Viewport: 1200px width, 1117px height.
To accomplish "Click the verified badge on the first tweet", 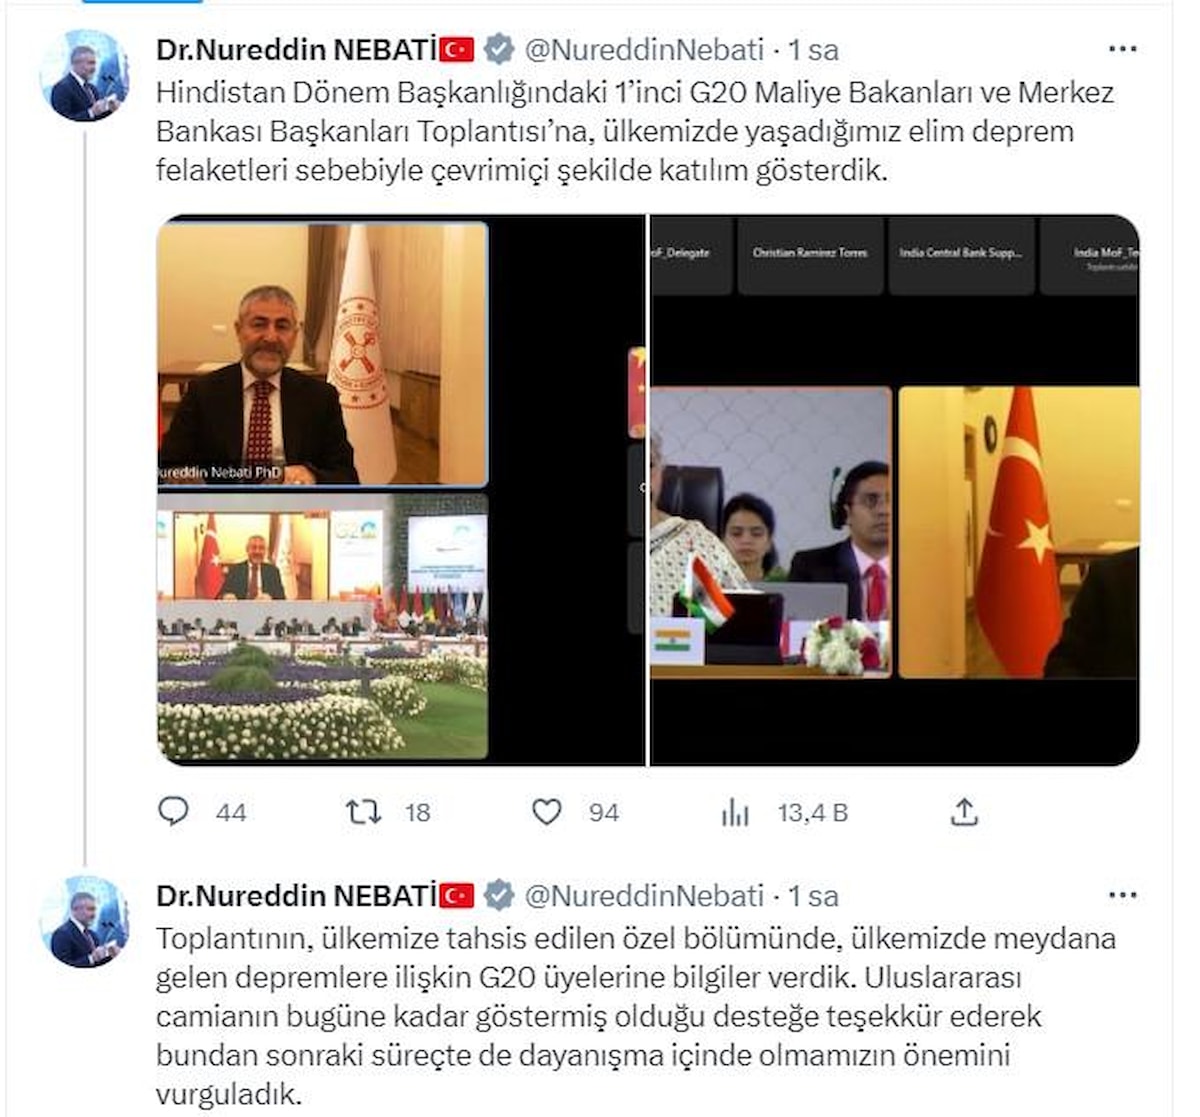I will click(x=499, y=49).
